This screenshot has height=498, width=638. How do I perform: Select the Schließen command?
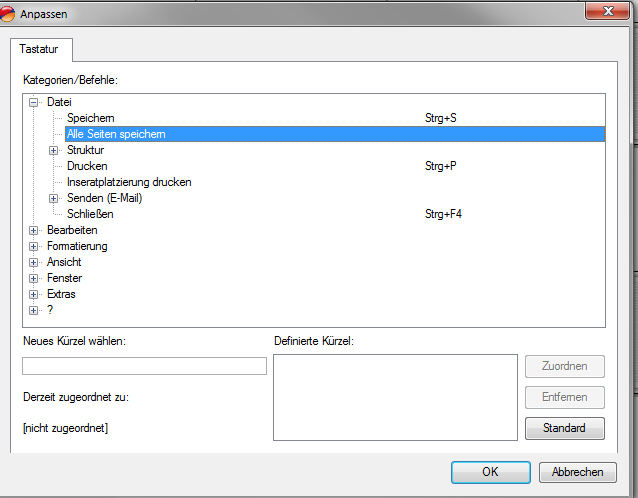(90, 214)
